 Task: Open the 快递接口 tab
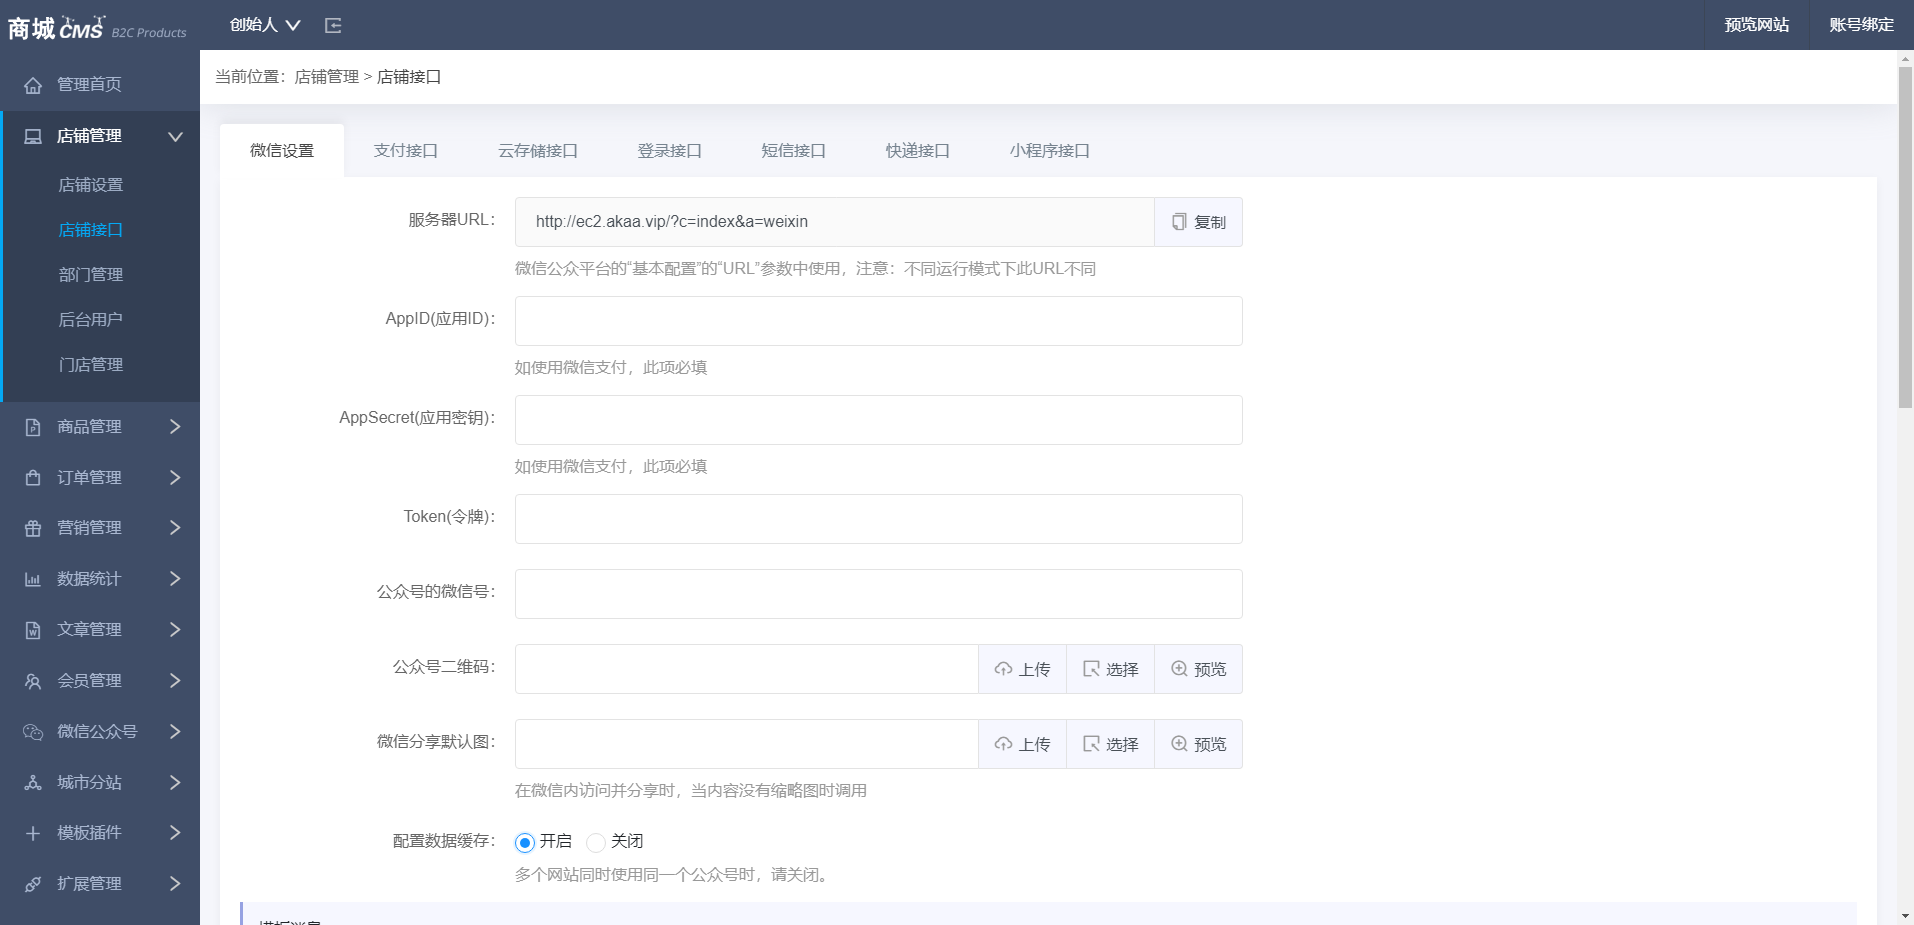point(915,150)
